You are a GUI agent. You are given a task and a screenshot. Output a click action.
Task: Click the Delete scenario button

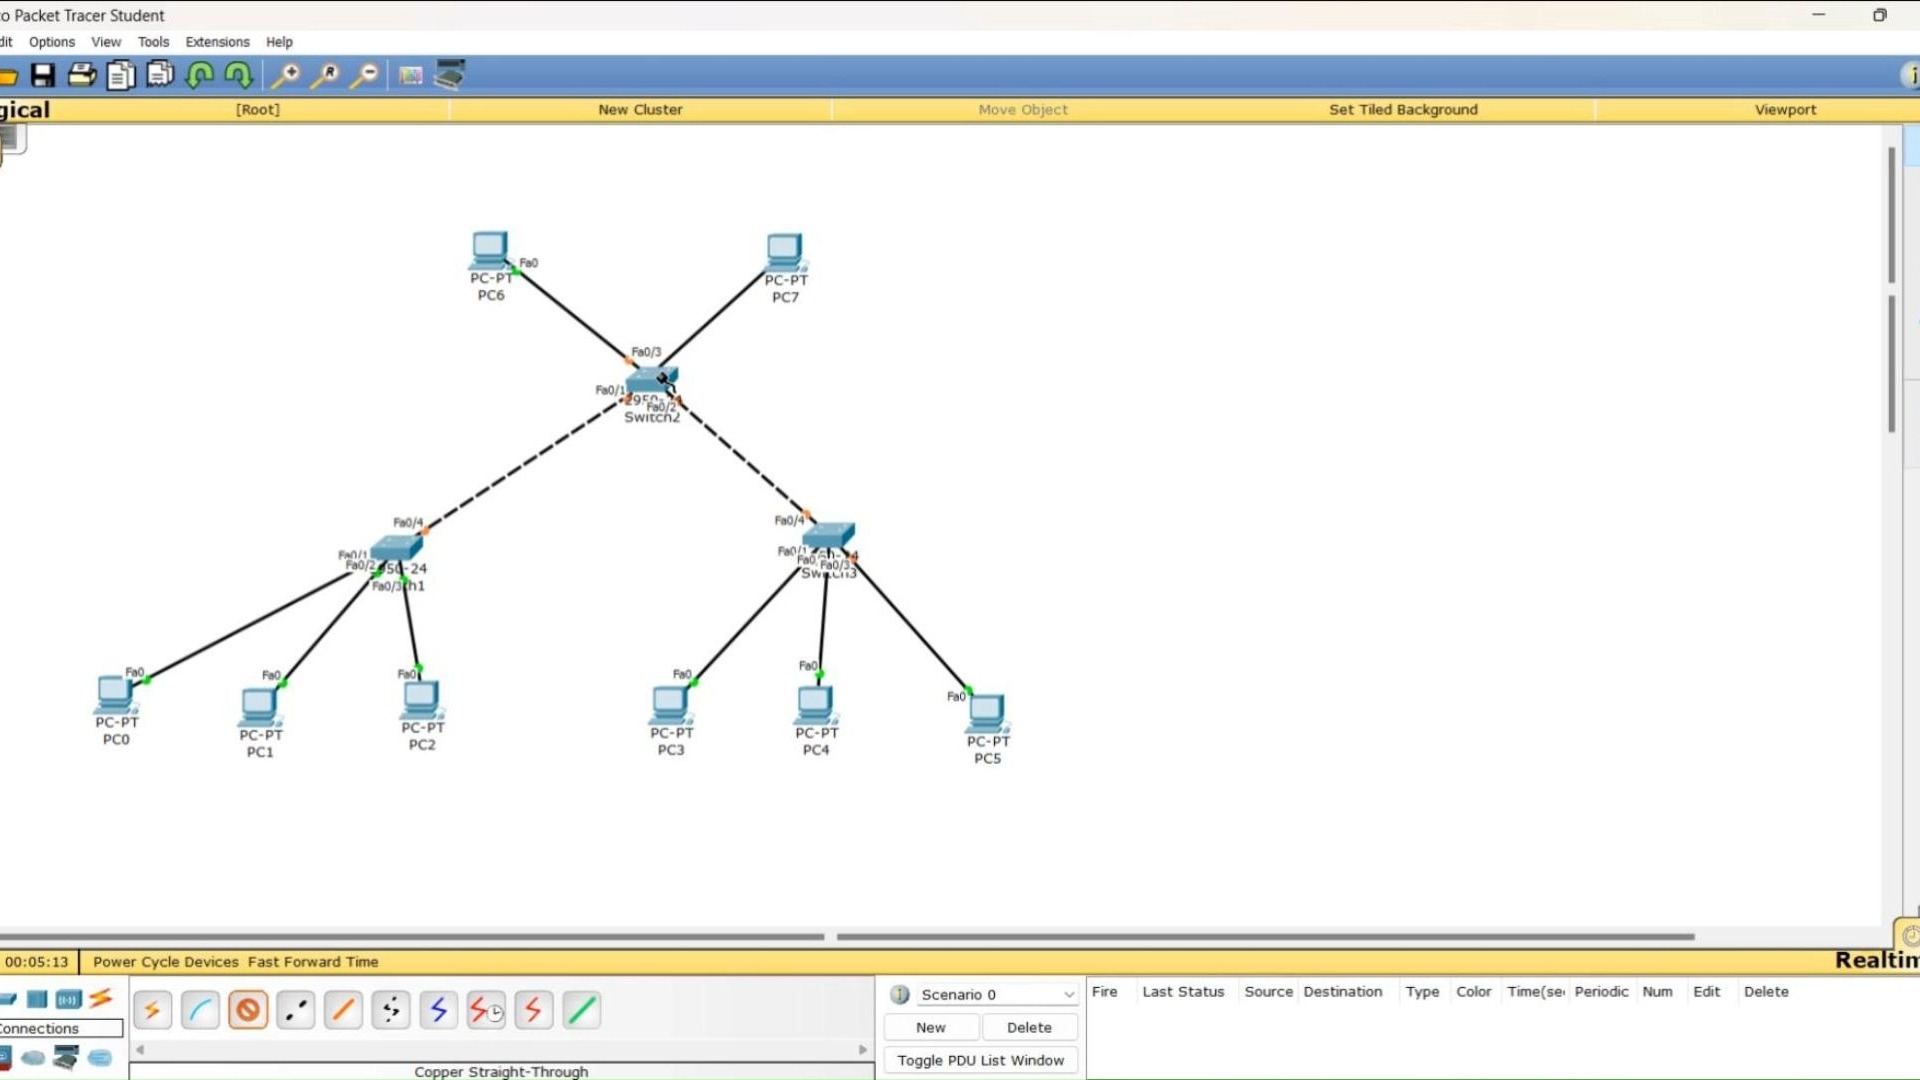pos(1027,1026)
